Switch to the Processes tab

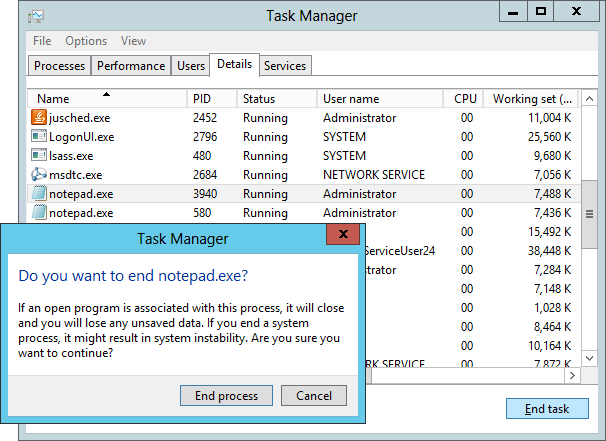tap(59, 66)
